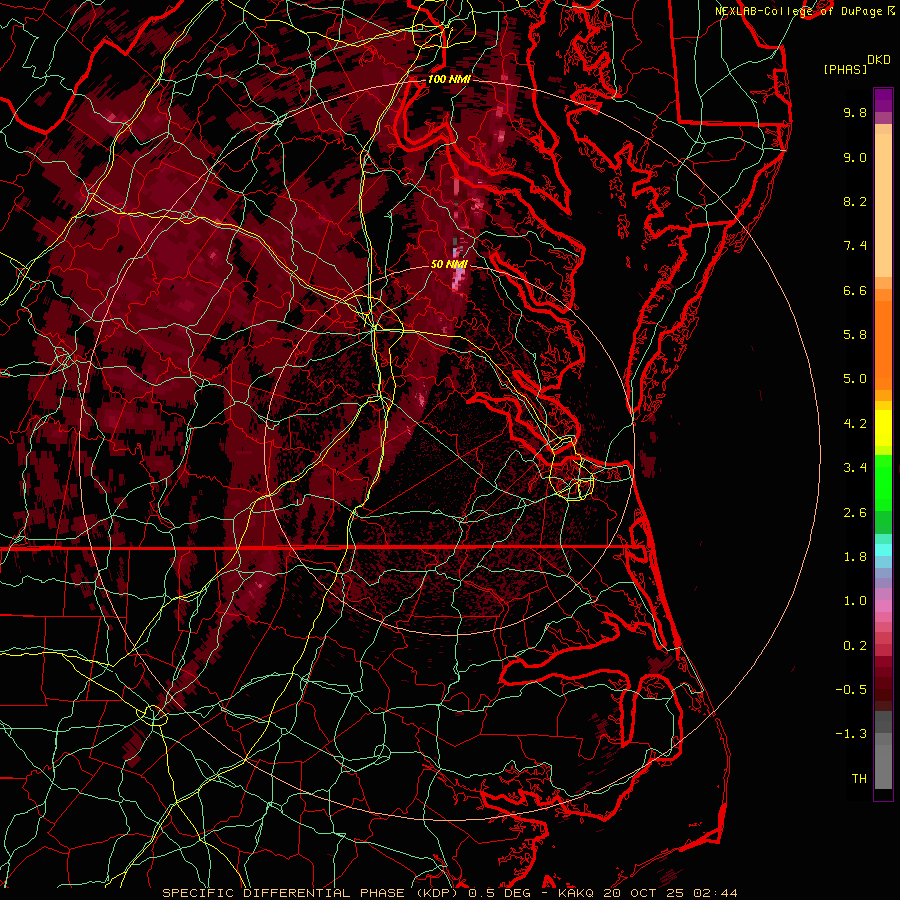Select the 9.0 scale value
Viewport: 900px width, 900px height.
855,157
